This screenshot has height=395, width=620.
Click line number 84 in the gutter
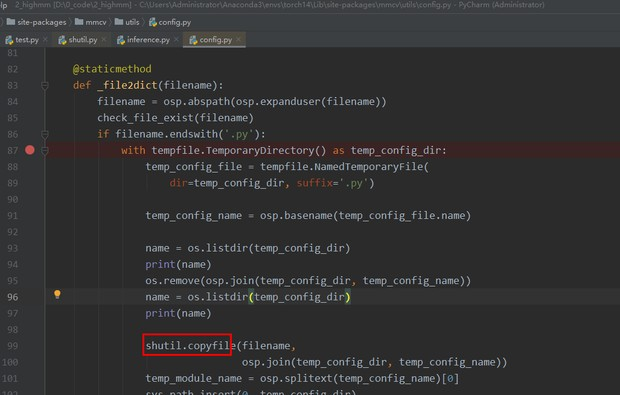[13, 102]
